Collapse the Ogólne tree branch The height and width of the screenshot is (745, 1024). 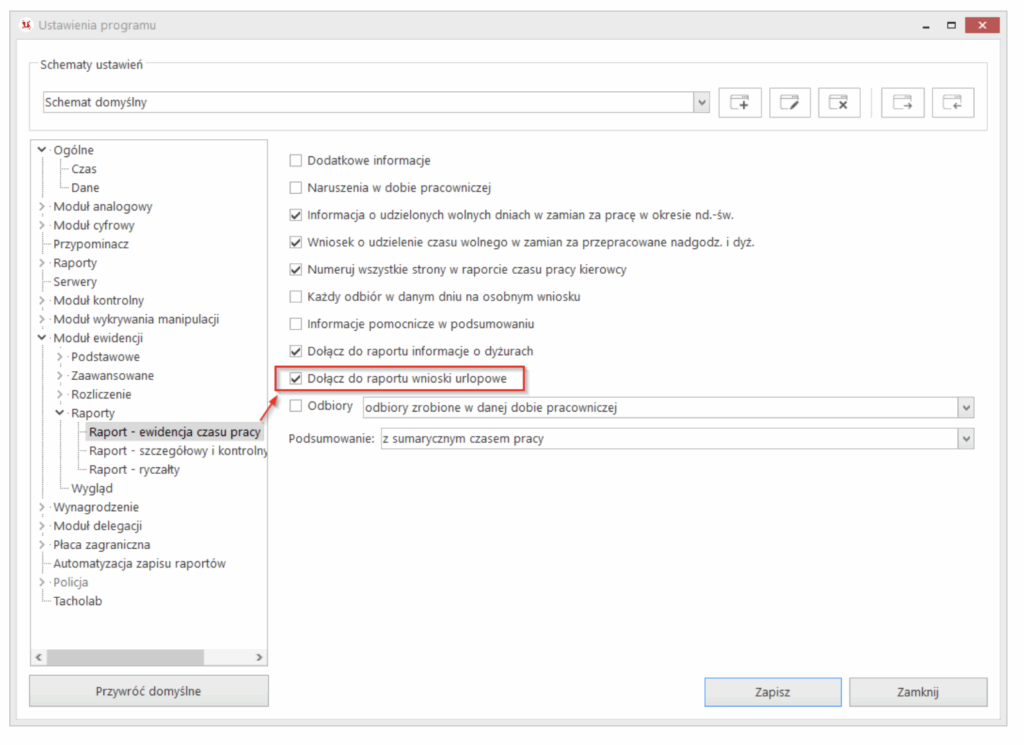[x=41, y=149]
